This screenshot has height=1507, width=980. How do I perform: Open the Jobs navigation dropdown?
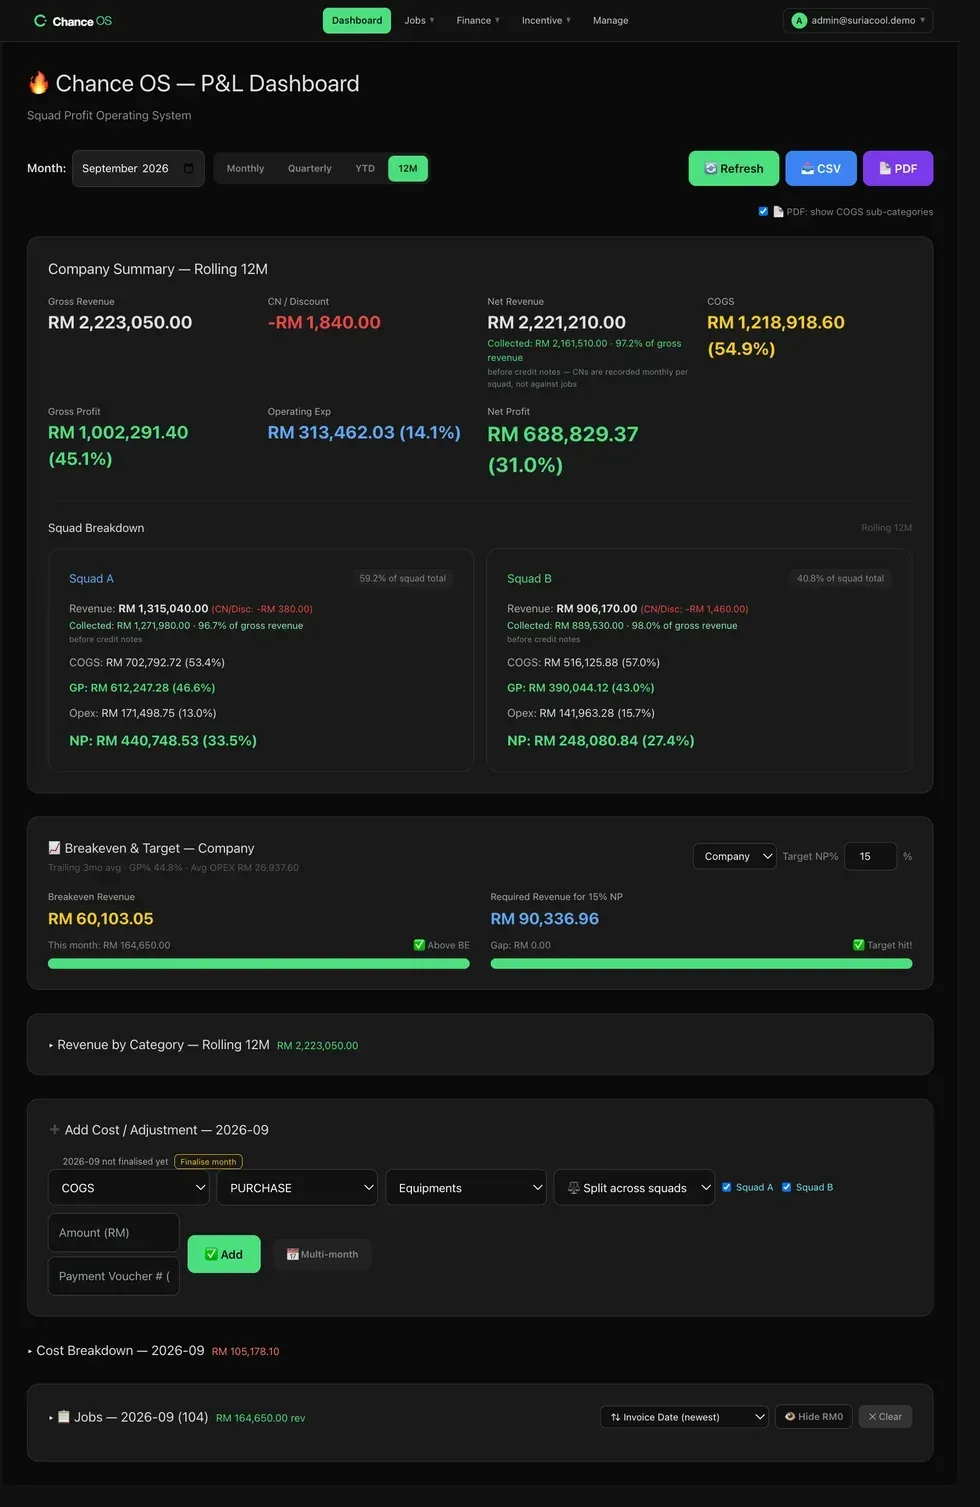pyautogui.click(x=419, y=21)
